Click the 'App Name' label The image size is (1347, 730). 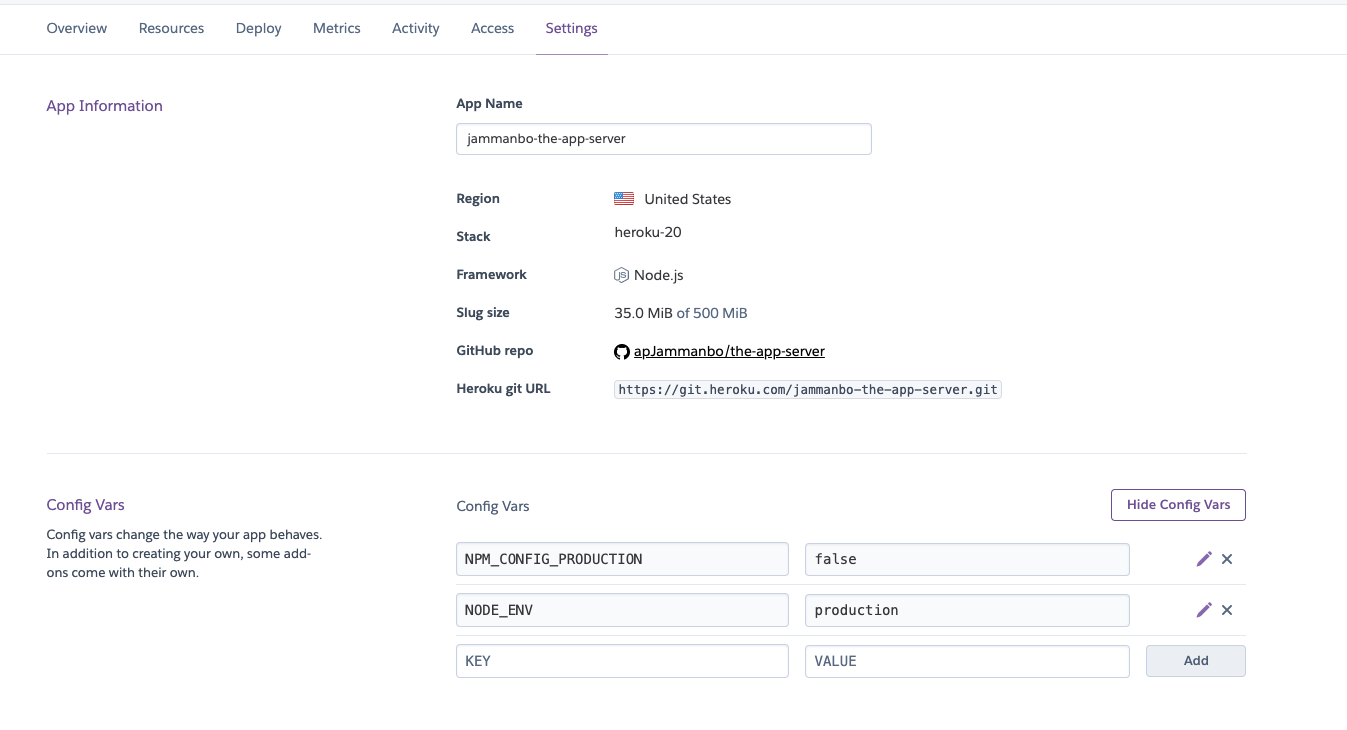point(489,104)
